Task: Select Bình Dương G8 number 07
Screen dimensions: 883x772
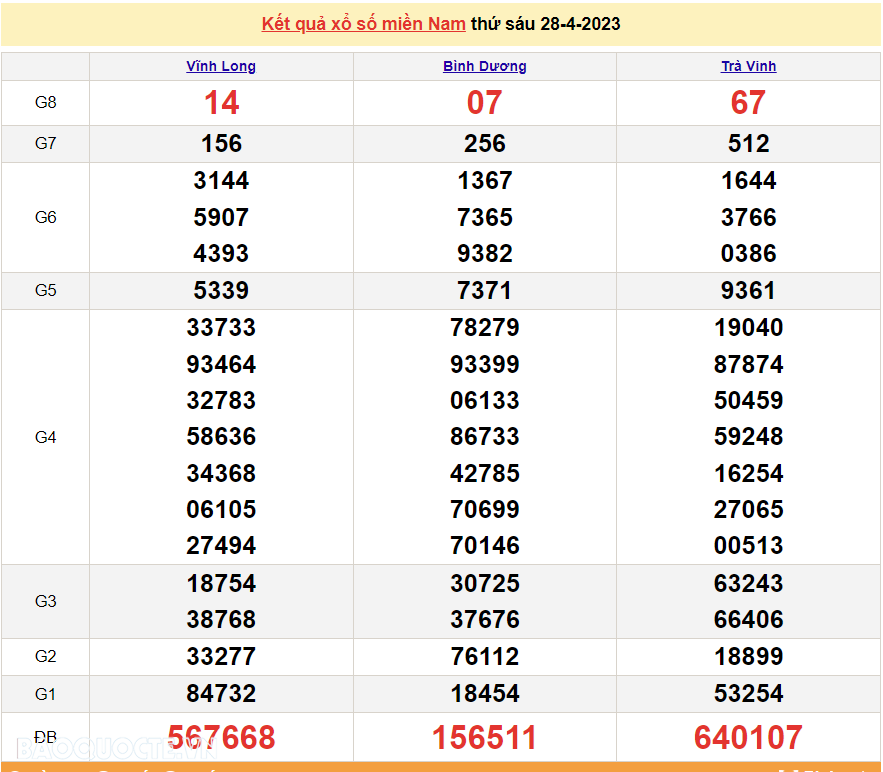Action: pyautogui.click(x=485, y=103)
